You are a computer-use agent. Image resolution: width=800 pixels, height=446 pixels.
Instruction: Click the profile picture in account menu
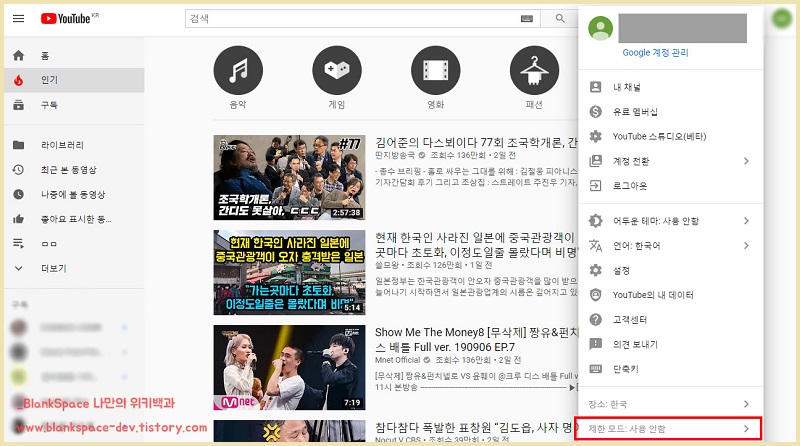click(601, 28)
